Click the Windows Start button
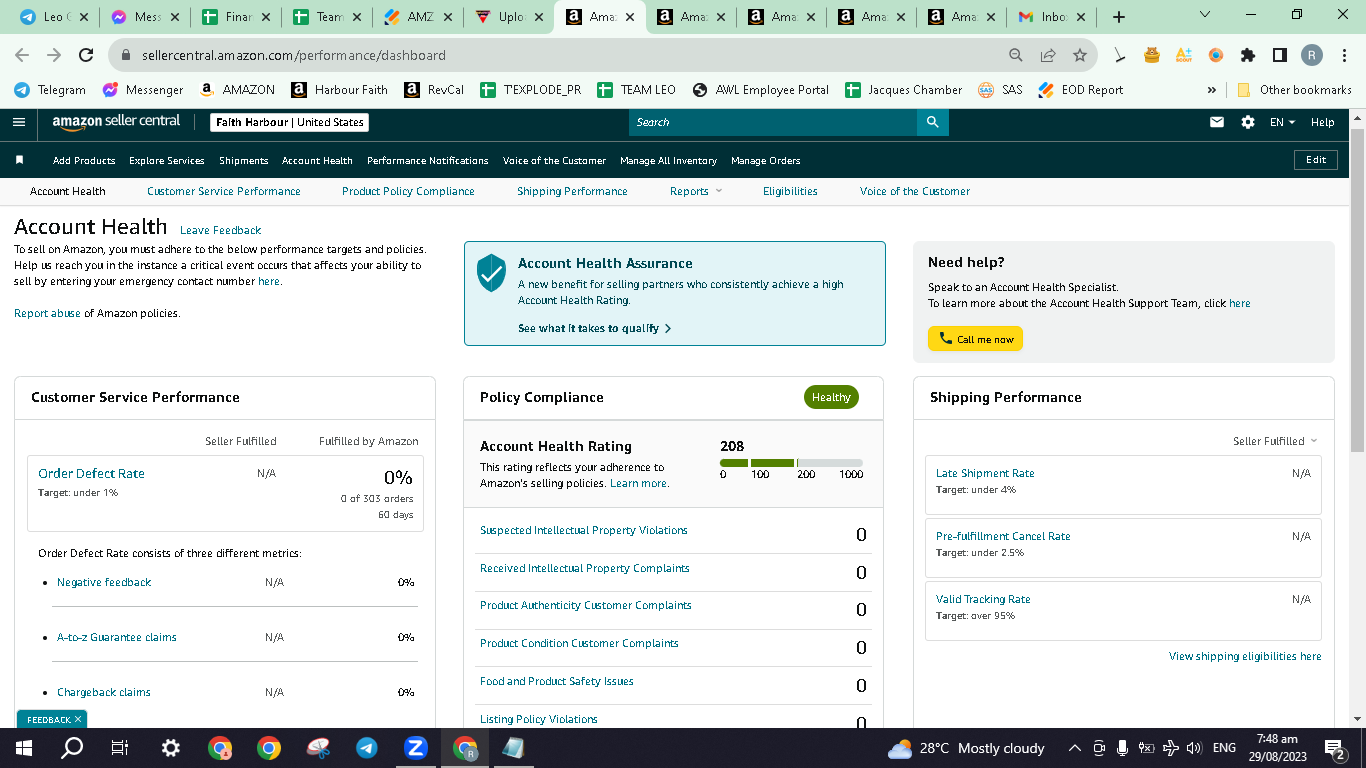Viewport: 1366px width, 768px height. pyautogui.click(x=24, y=748)
